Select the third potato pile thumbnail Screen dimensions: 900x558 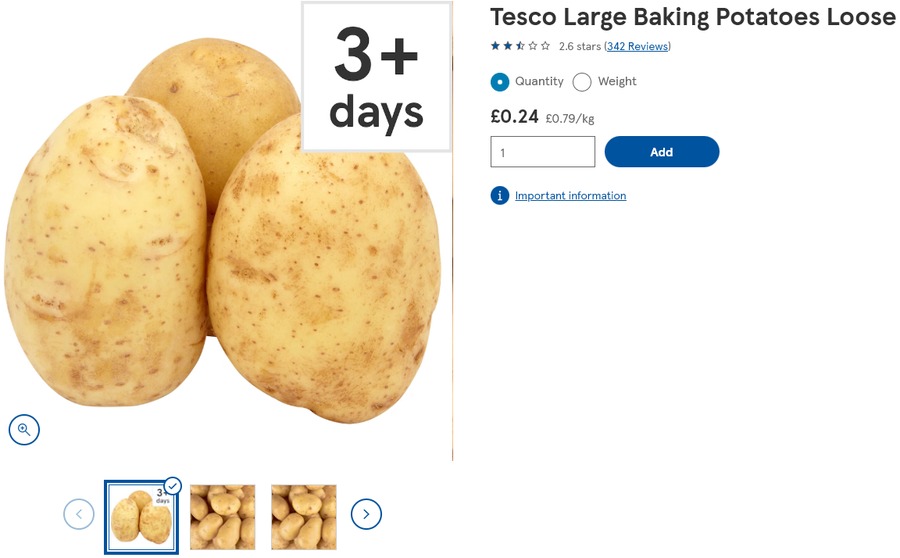pos(303,516)
